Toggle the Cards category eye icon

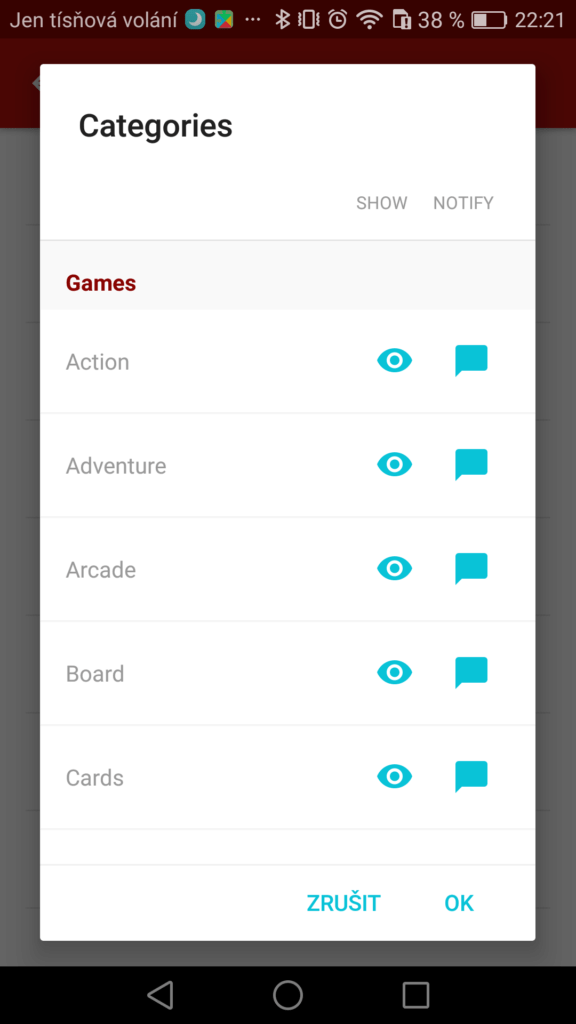tap(394, 776)
